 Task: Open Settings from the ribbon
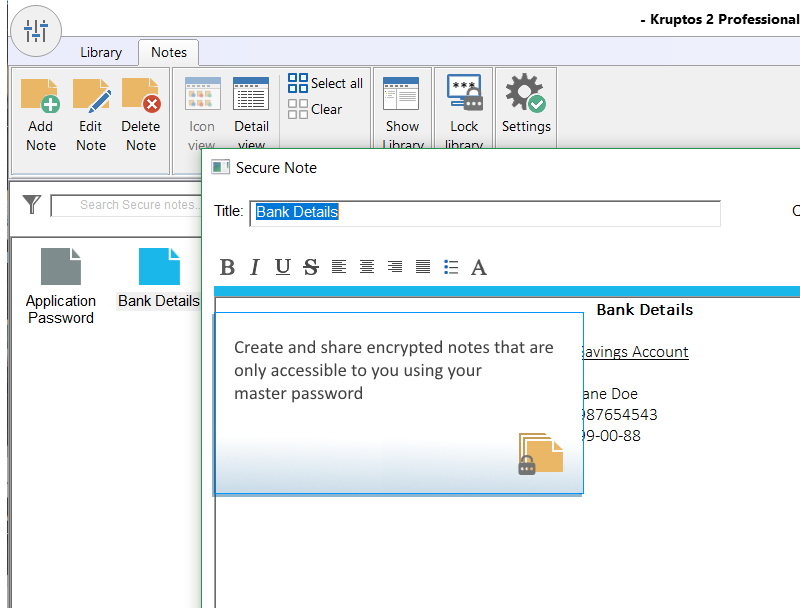[x=525, y=95]
